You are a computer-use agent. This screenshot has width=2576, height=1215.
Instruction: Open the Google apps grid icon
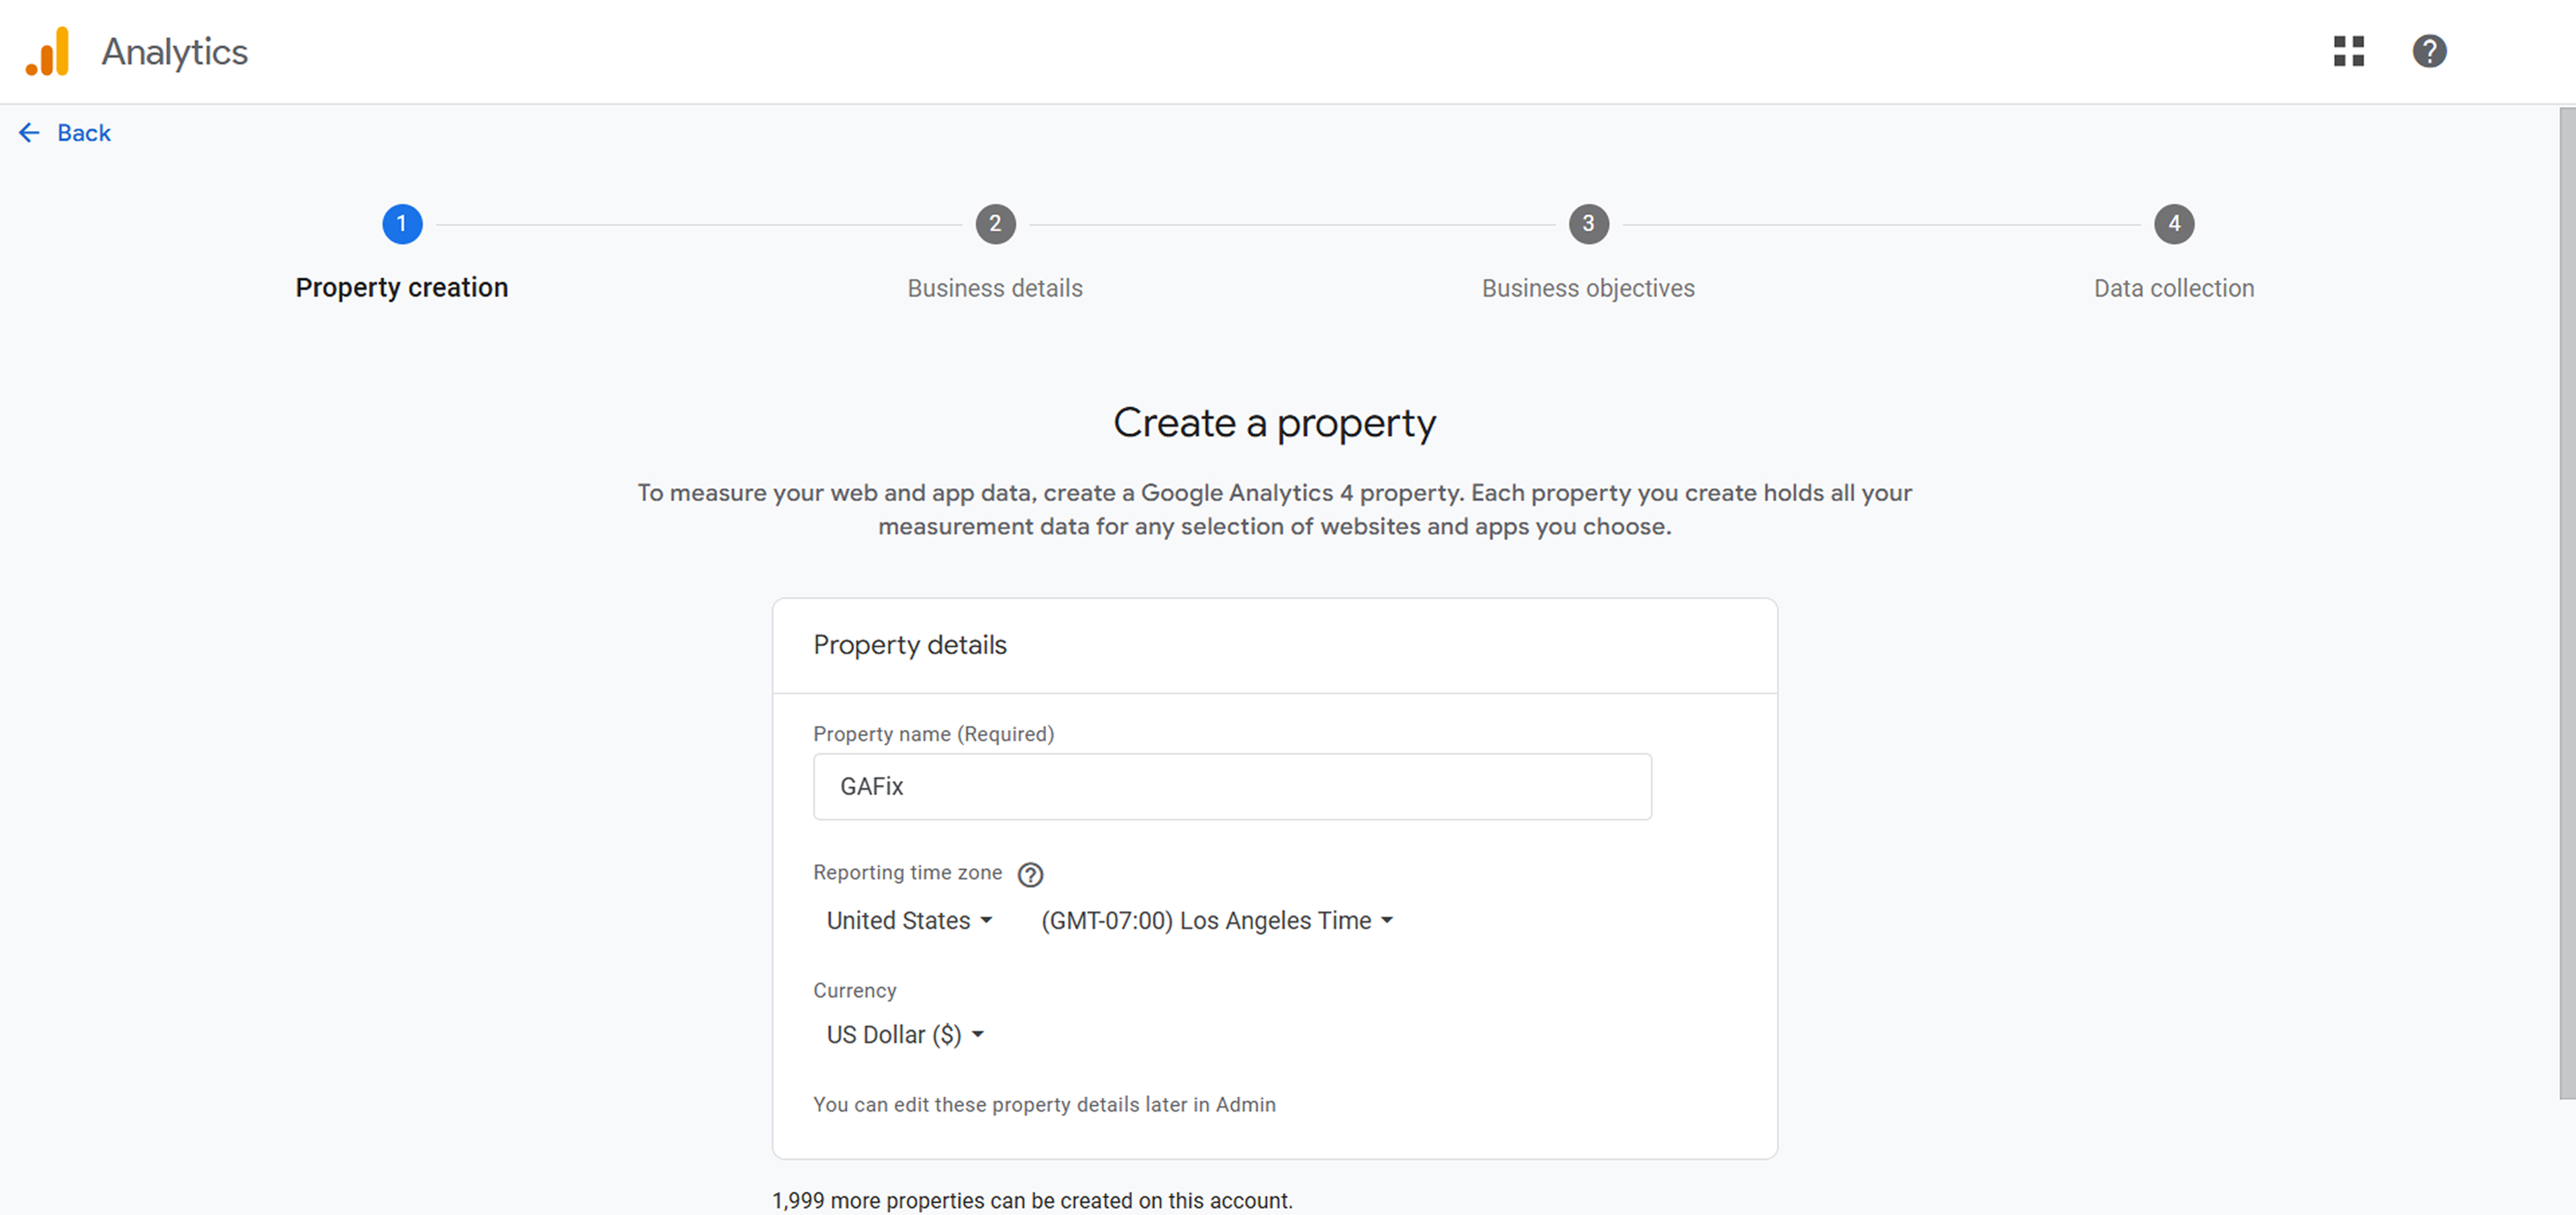click(2348, 51)
